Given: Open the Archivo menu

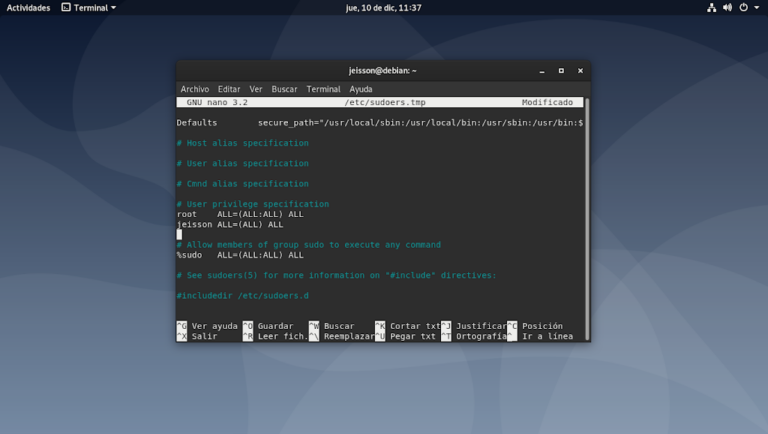Looking at the screenshot, I should click(194, 89).
